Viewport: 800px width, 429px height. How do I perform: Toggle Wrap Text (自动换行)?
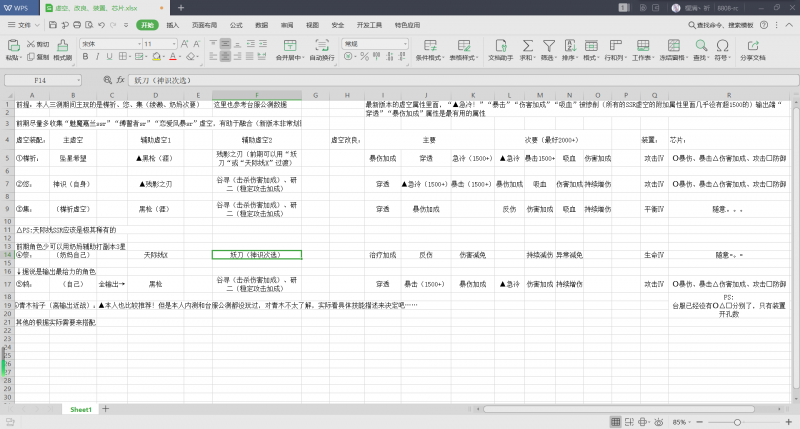pyautogui.click(x=322, y=49)
